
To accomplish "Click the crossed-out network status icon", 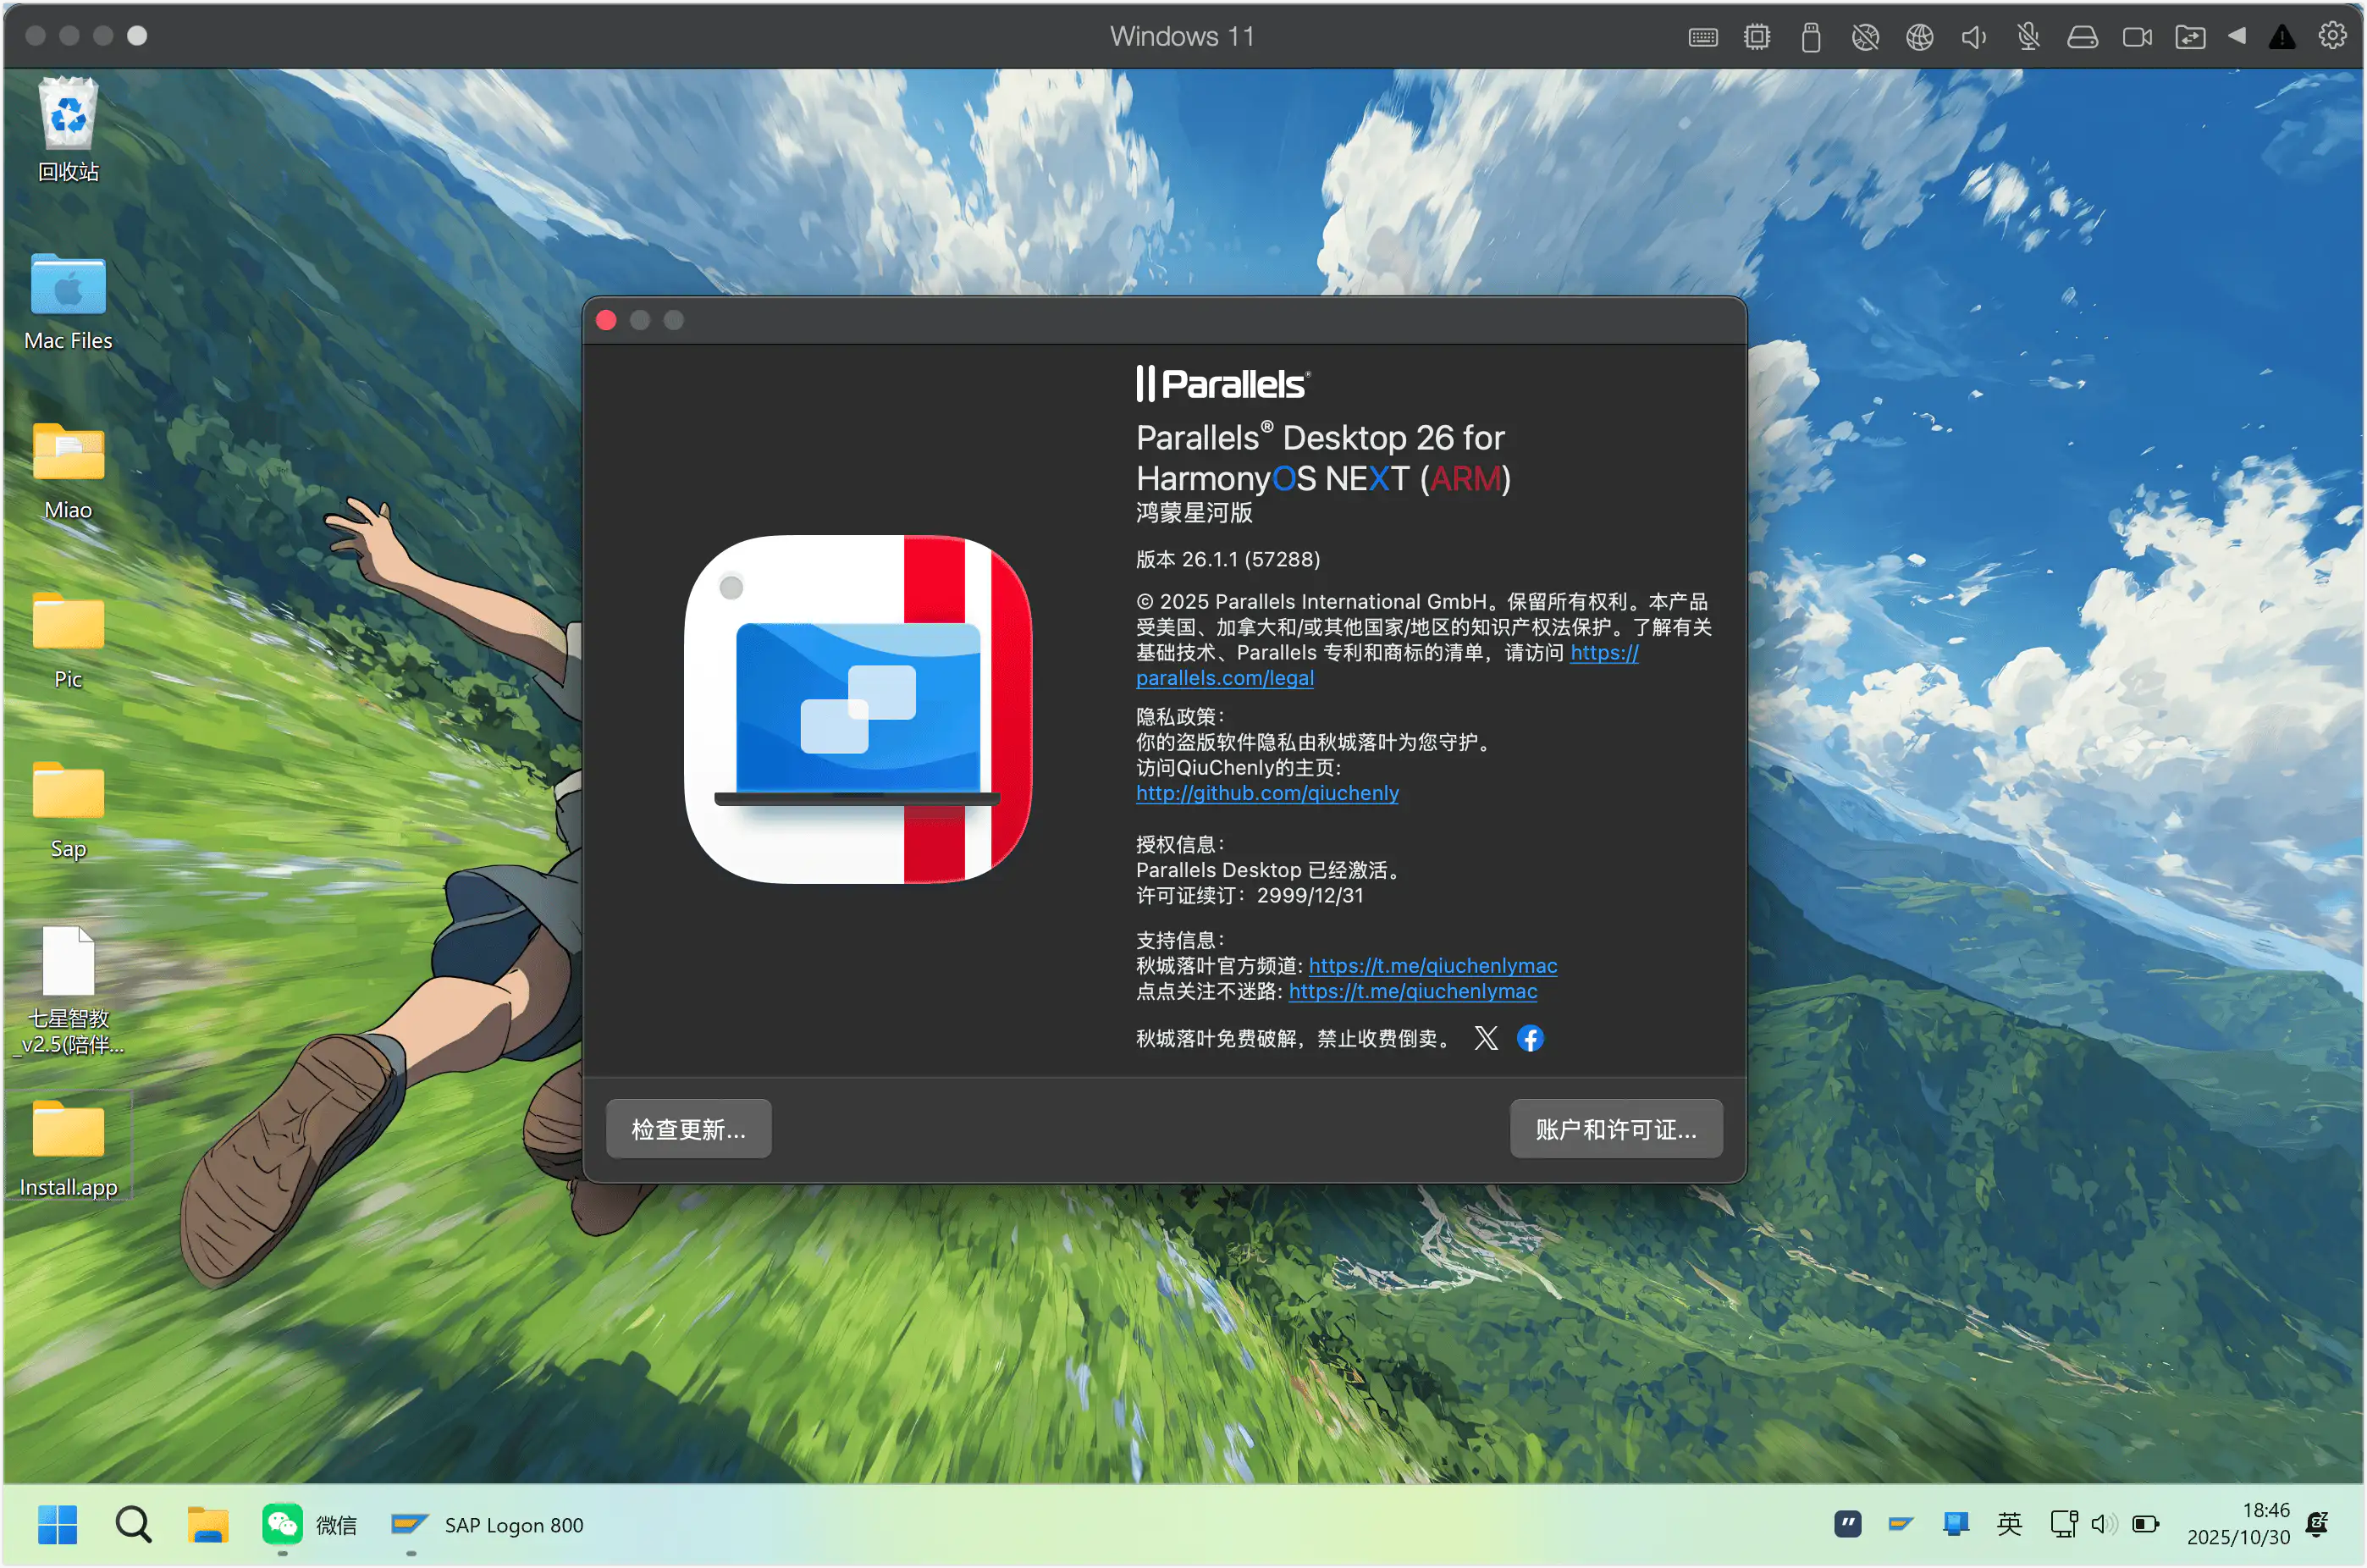I will click(1864, 36).
